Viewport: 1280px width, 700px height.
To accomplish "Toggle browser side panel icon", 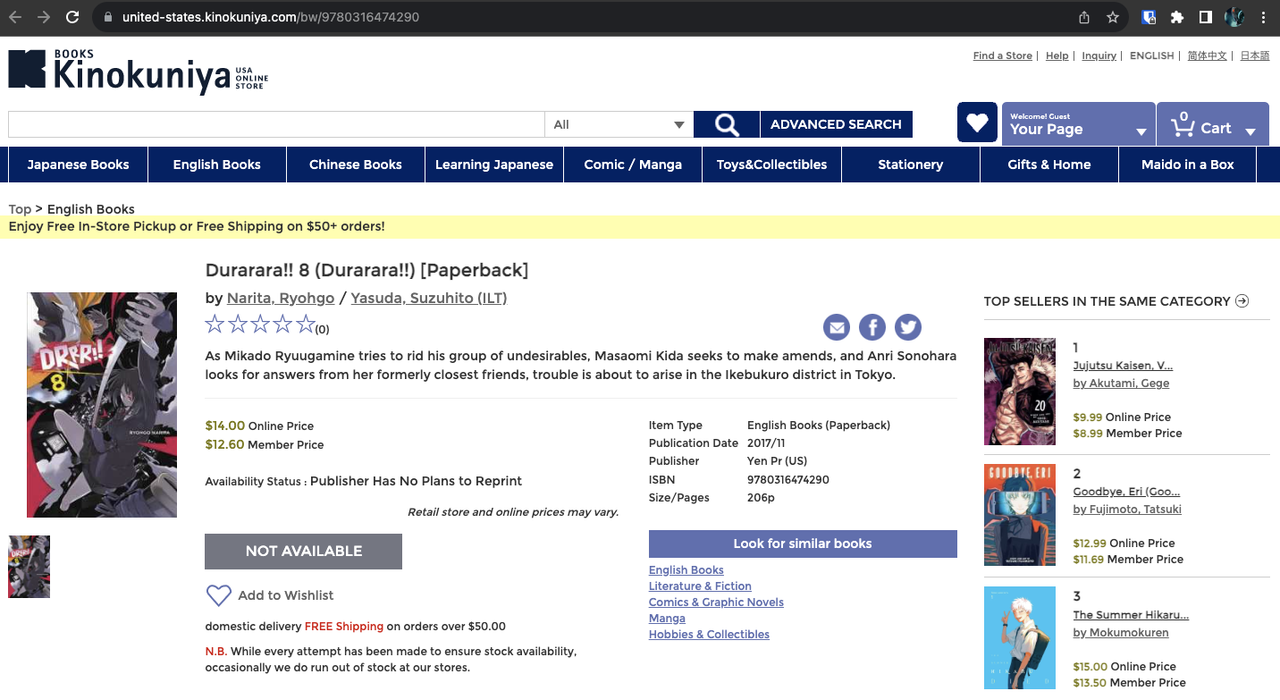I will 1206,17.
